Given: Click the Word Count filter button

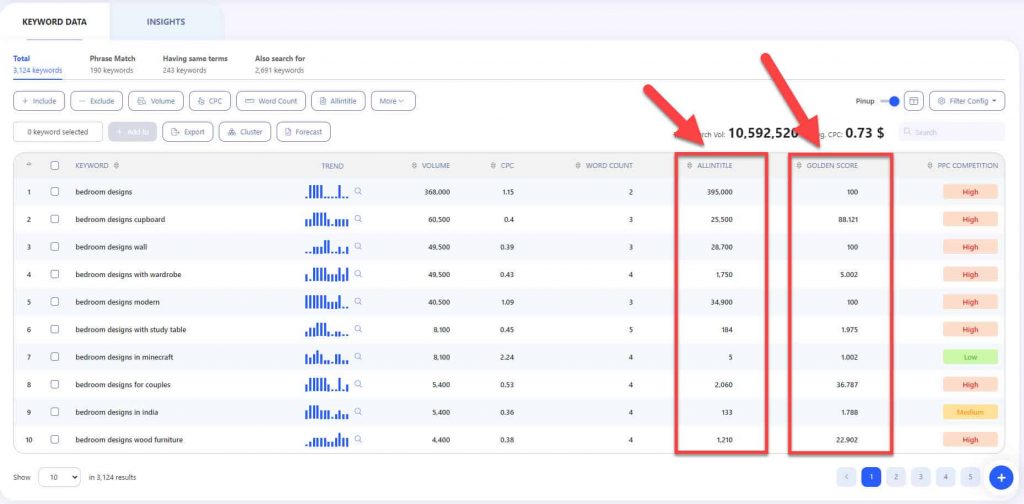Looking at the screenshot, I should [271, 101].
